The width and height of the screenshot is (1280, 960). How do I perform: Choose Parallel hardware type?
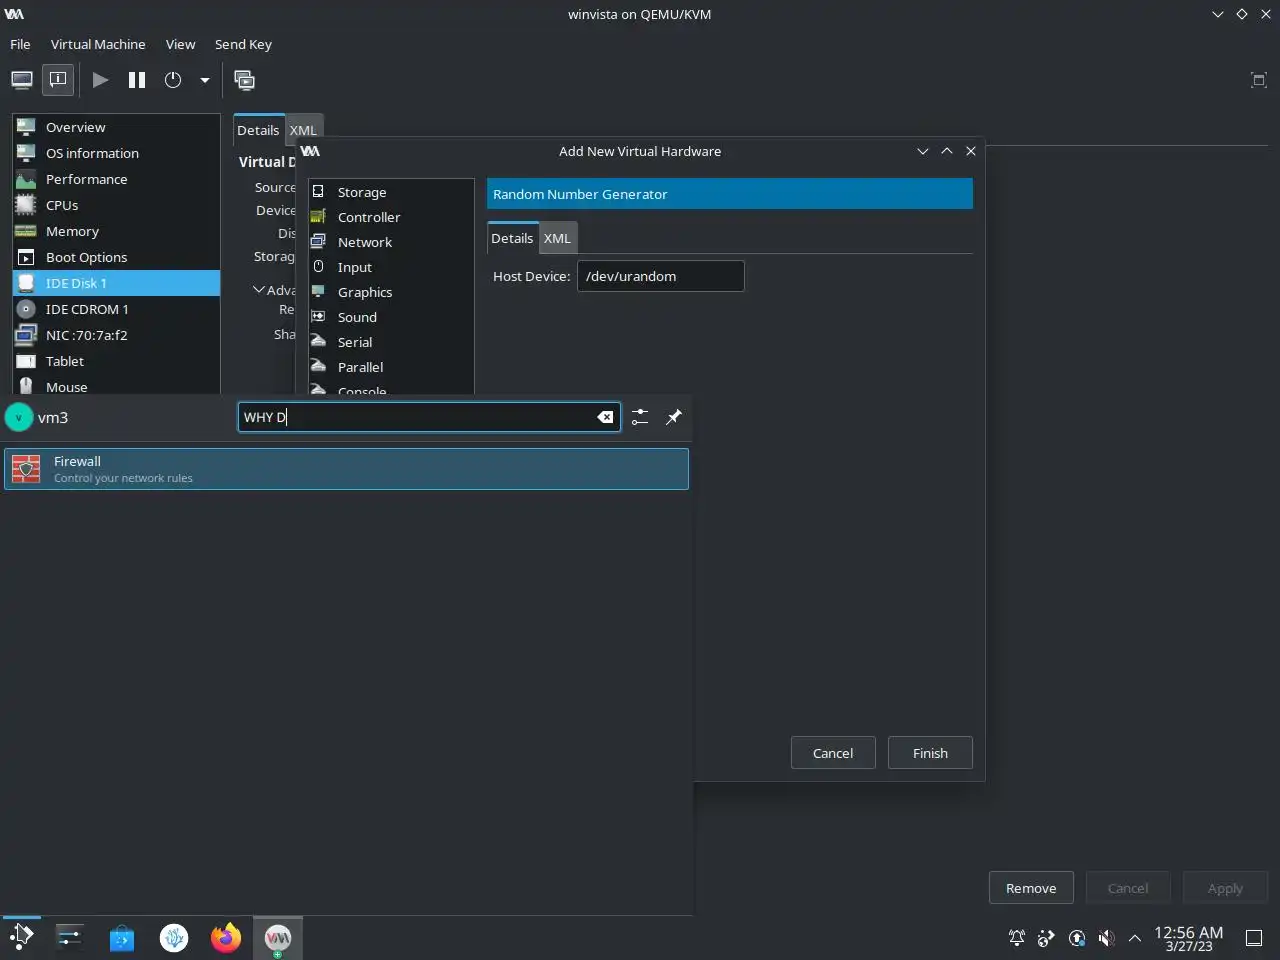pyautogui.click(x=391, y=367)
